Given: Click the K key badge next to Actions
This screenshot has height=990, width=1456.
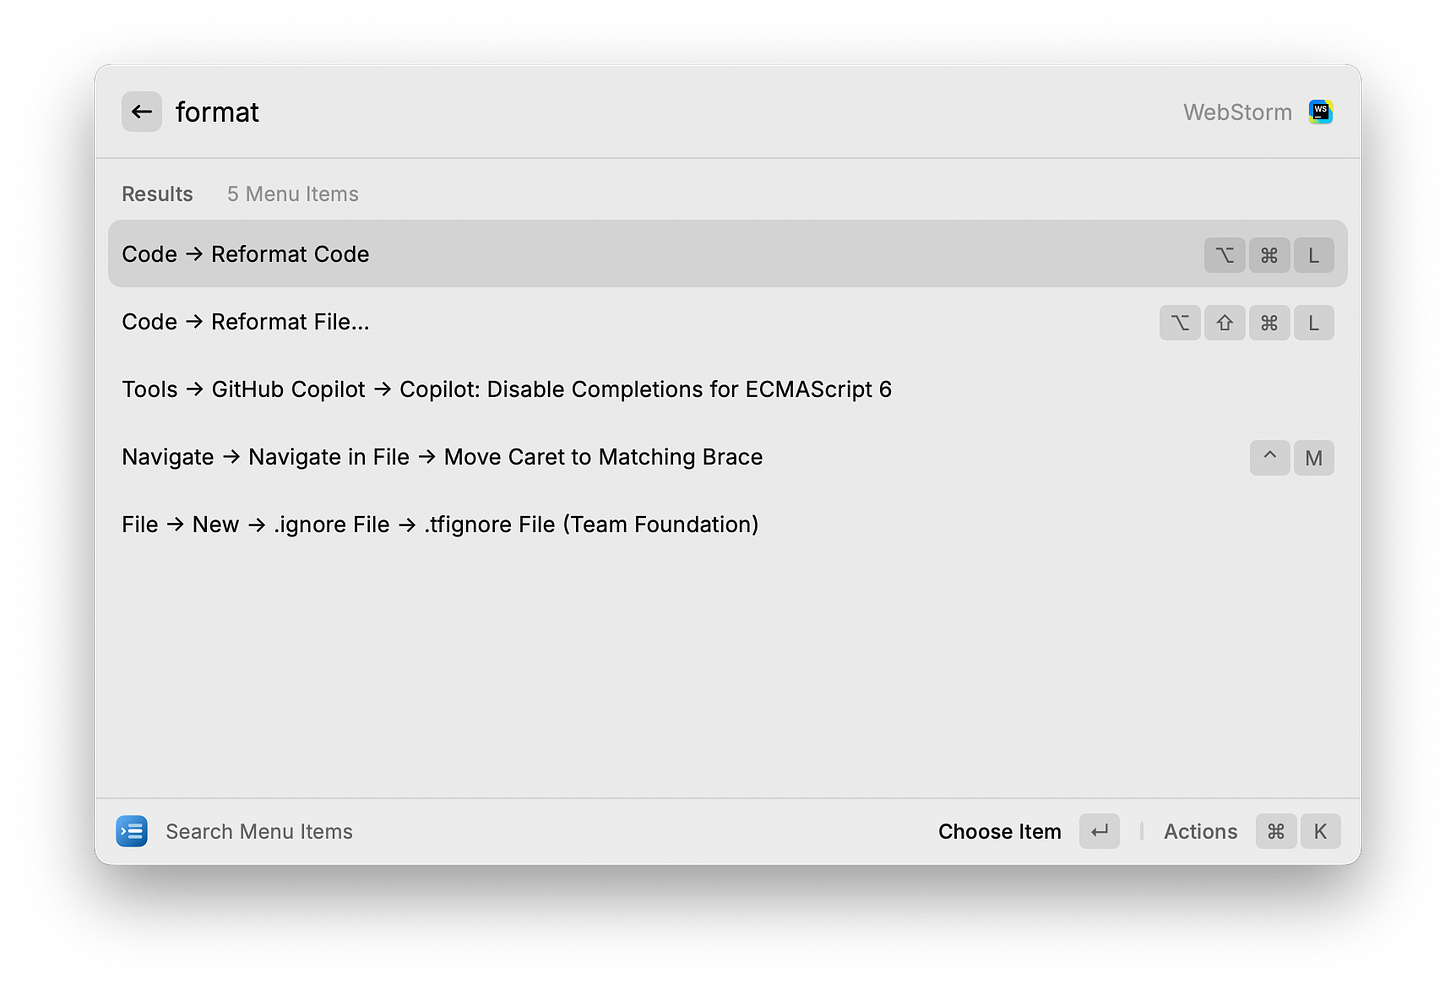Looking at the screenshot, I should [1320, 831].
